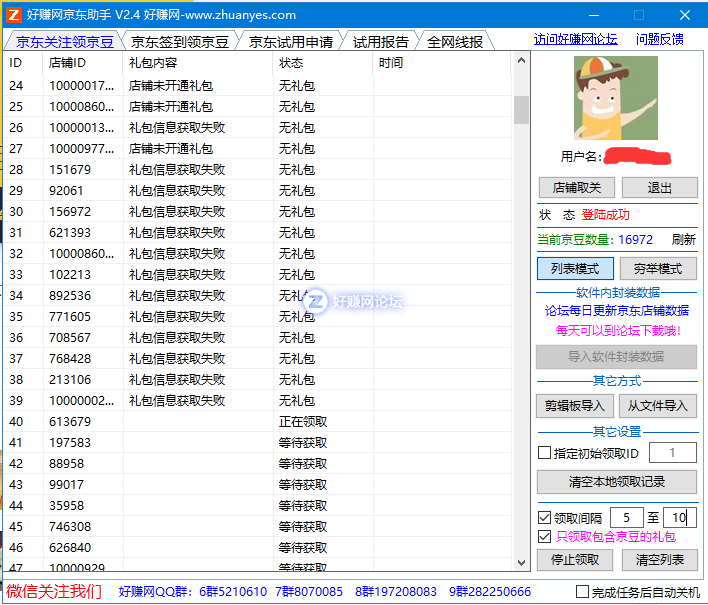Select the row with shop ID 35958
This screenshot has height=605, width=708.
coord(258,506)
